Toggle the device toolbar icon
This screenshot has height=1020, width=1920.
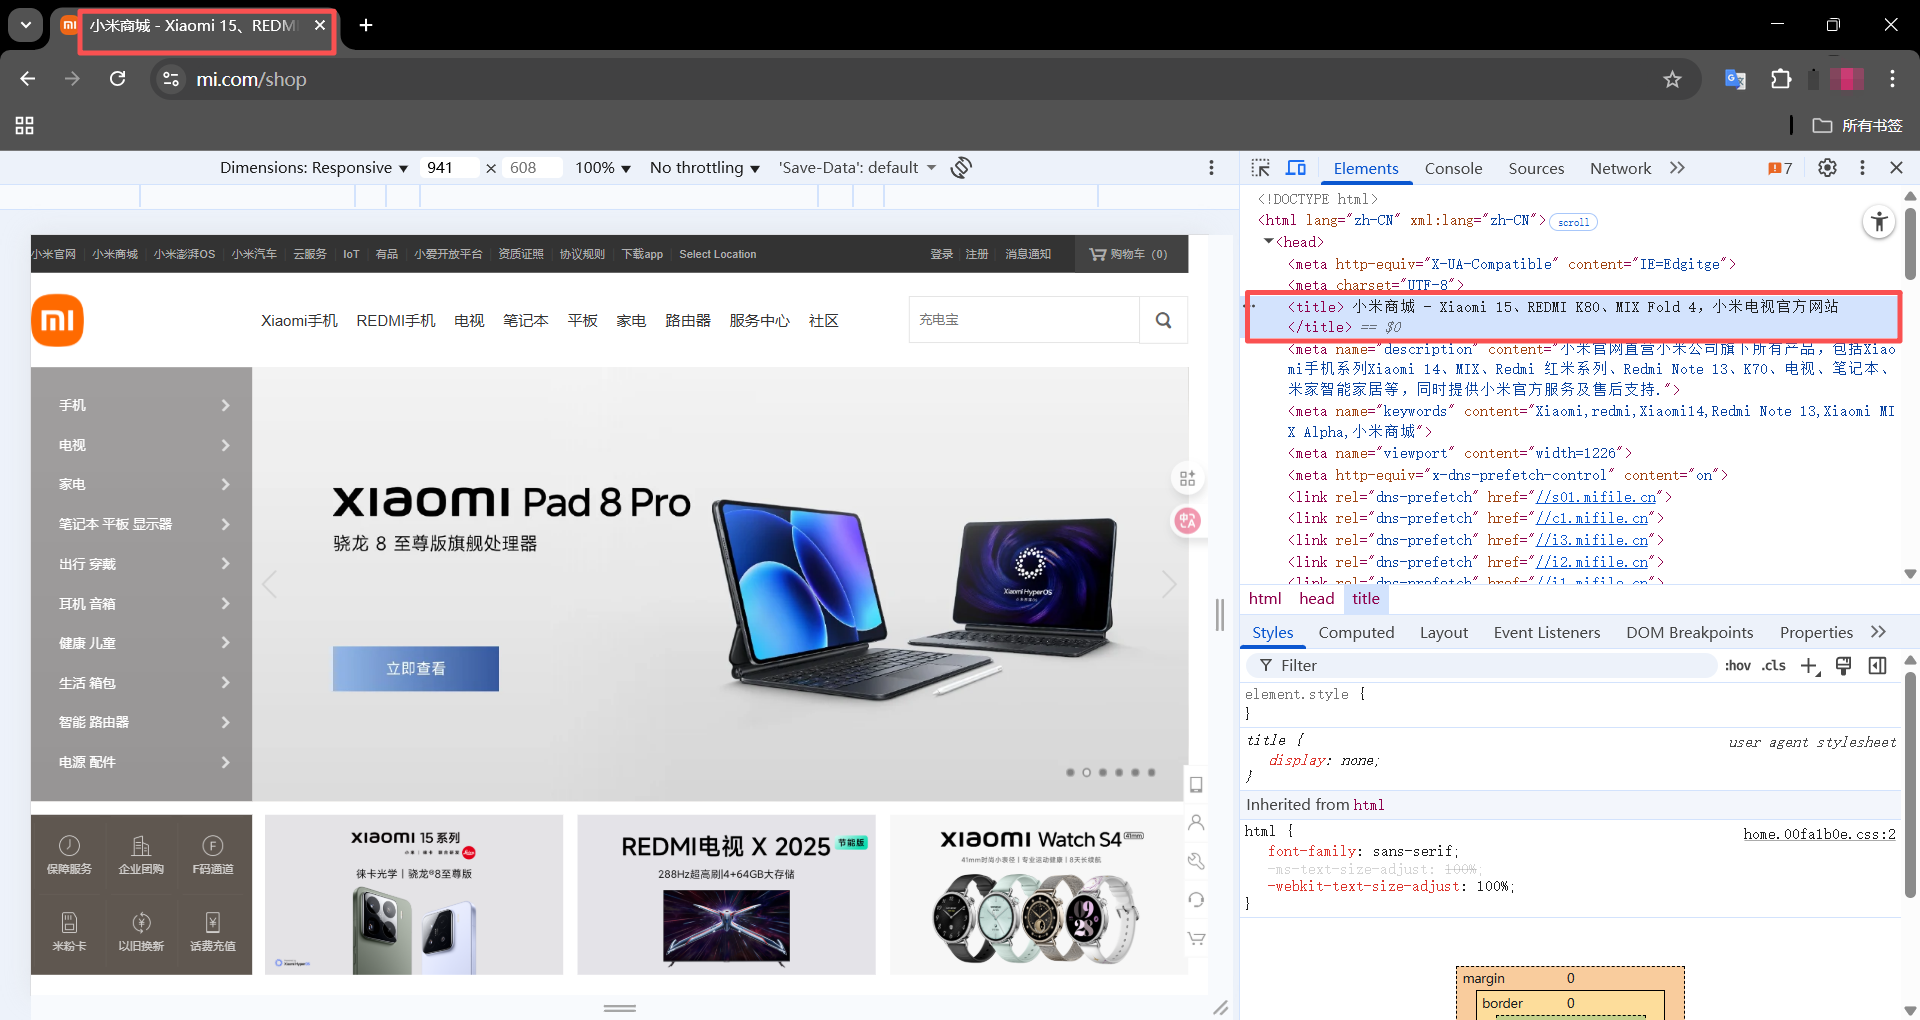pyautogui.click(x=1296, y=168)
